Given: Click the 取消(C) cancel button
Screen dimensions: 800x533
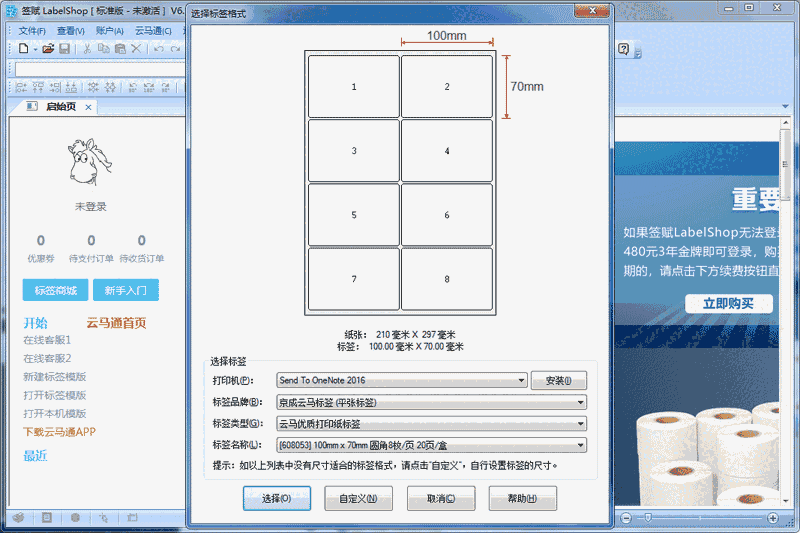Looking at the screenshot, I should [x=441, y=498].
